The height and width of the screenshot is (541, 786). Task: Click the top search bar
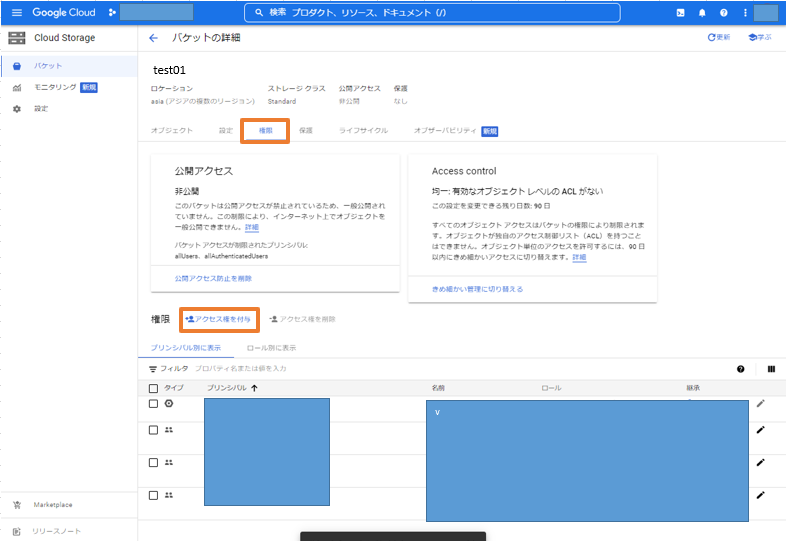(x=432, y=13)
